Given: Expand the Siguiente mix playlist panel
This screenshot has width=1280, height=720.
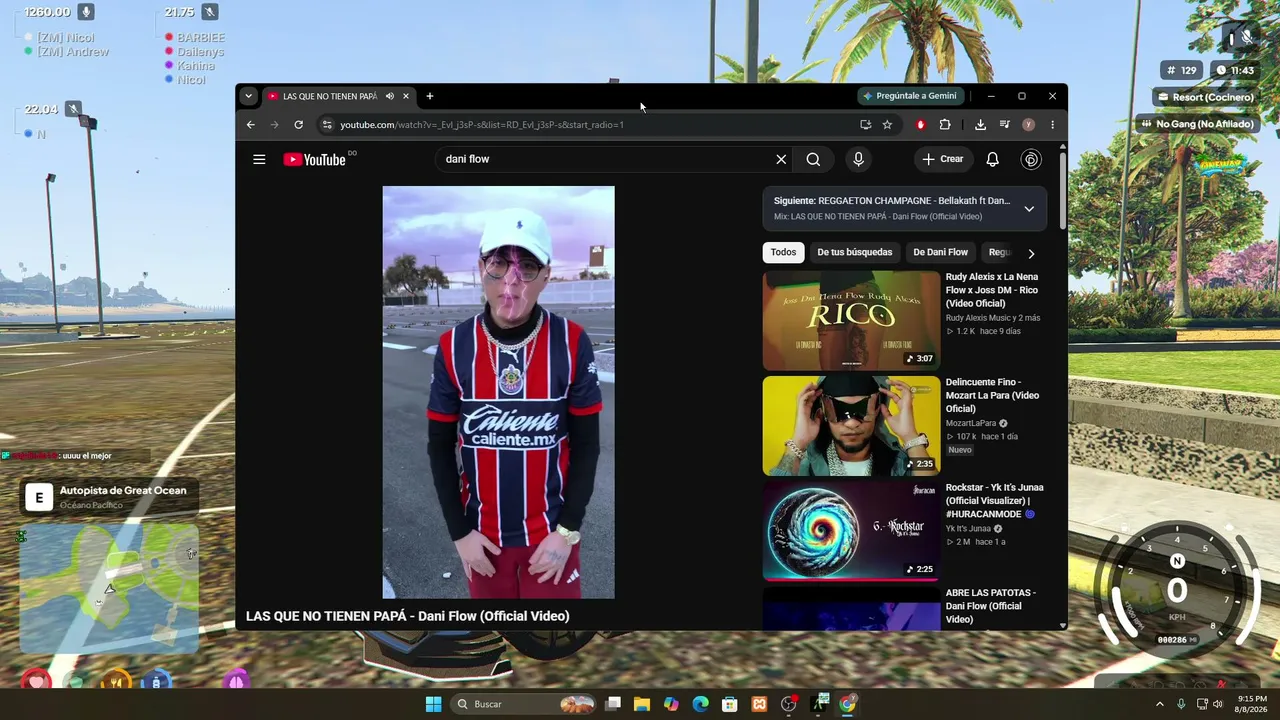Looking at the screenshot, I should tap(1029, 209).
